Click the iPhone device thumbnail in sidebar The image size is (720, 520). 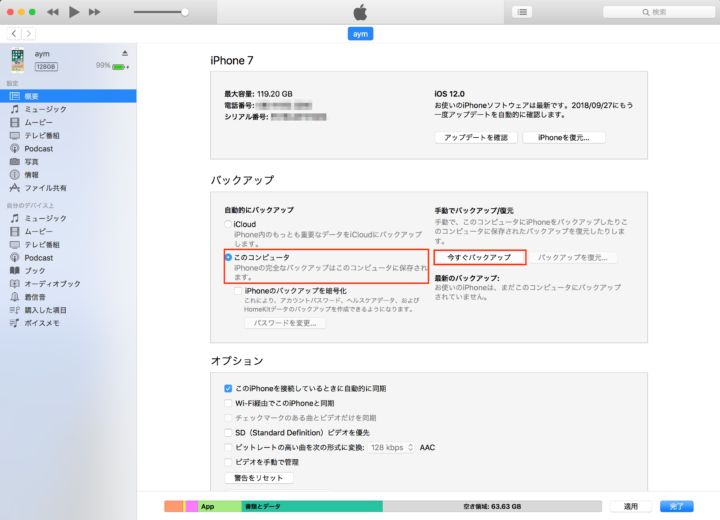(x=17, y=60)
